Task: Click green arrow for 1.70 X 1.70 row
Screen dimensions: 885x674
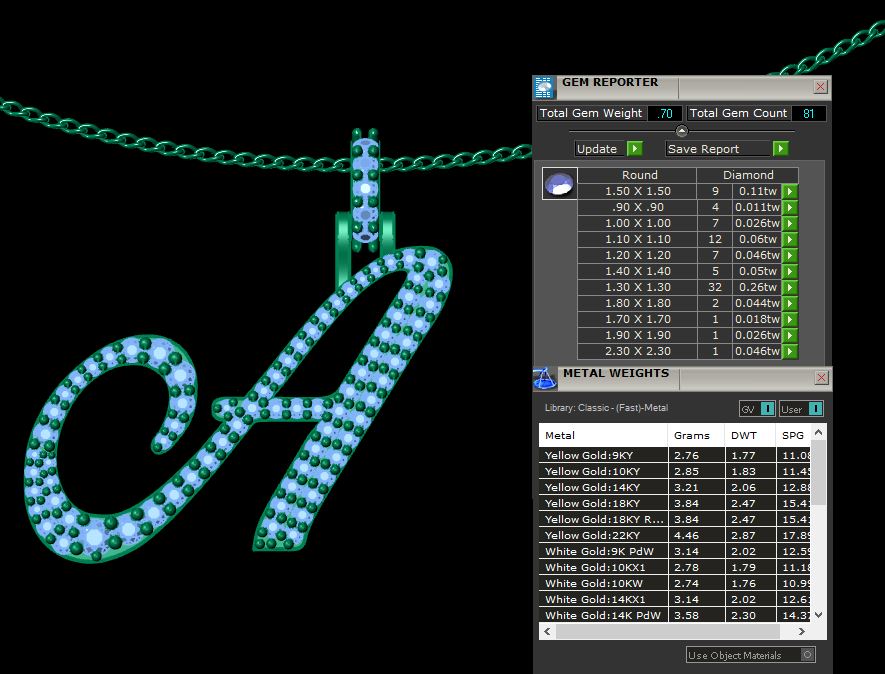Action: point(790,319)
